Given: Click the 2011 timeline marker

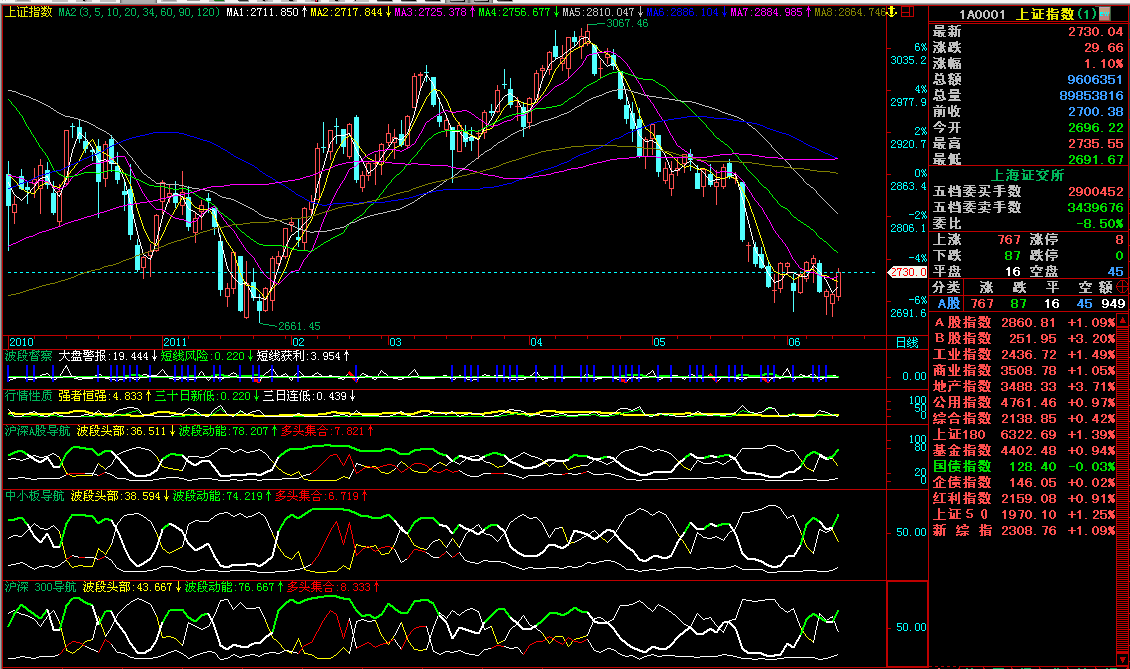Looking at the screenshot, I should (x=175, y=342).
